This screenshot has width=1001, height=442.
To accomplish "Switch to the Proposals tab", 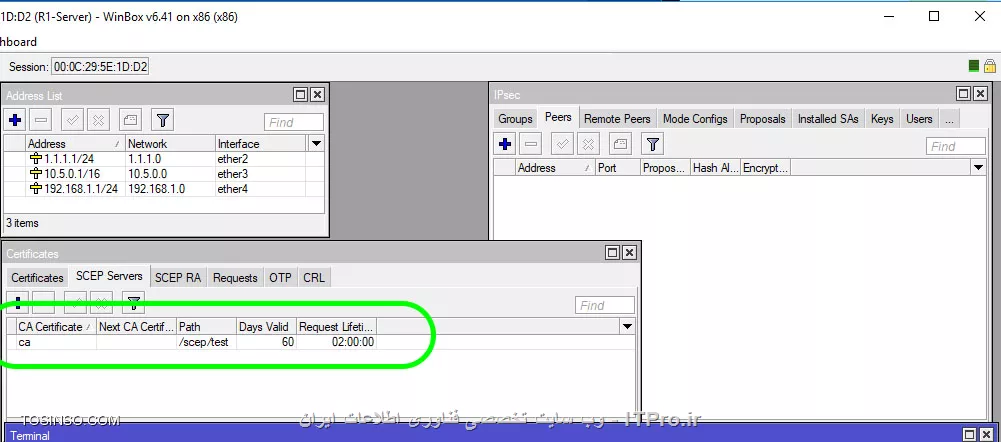I will (x=763, y=119).
